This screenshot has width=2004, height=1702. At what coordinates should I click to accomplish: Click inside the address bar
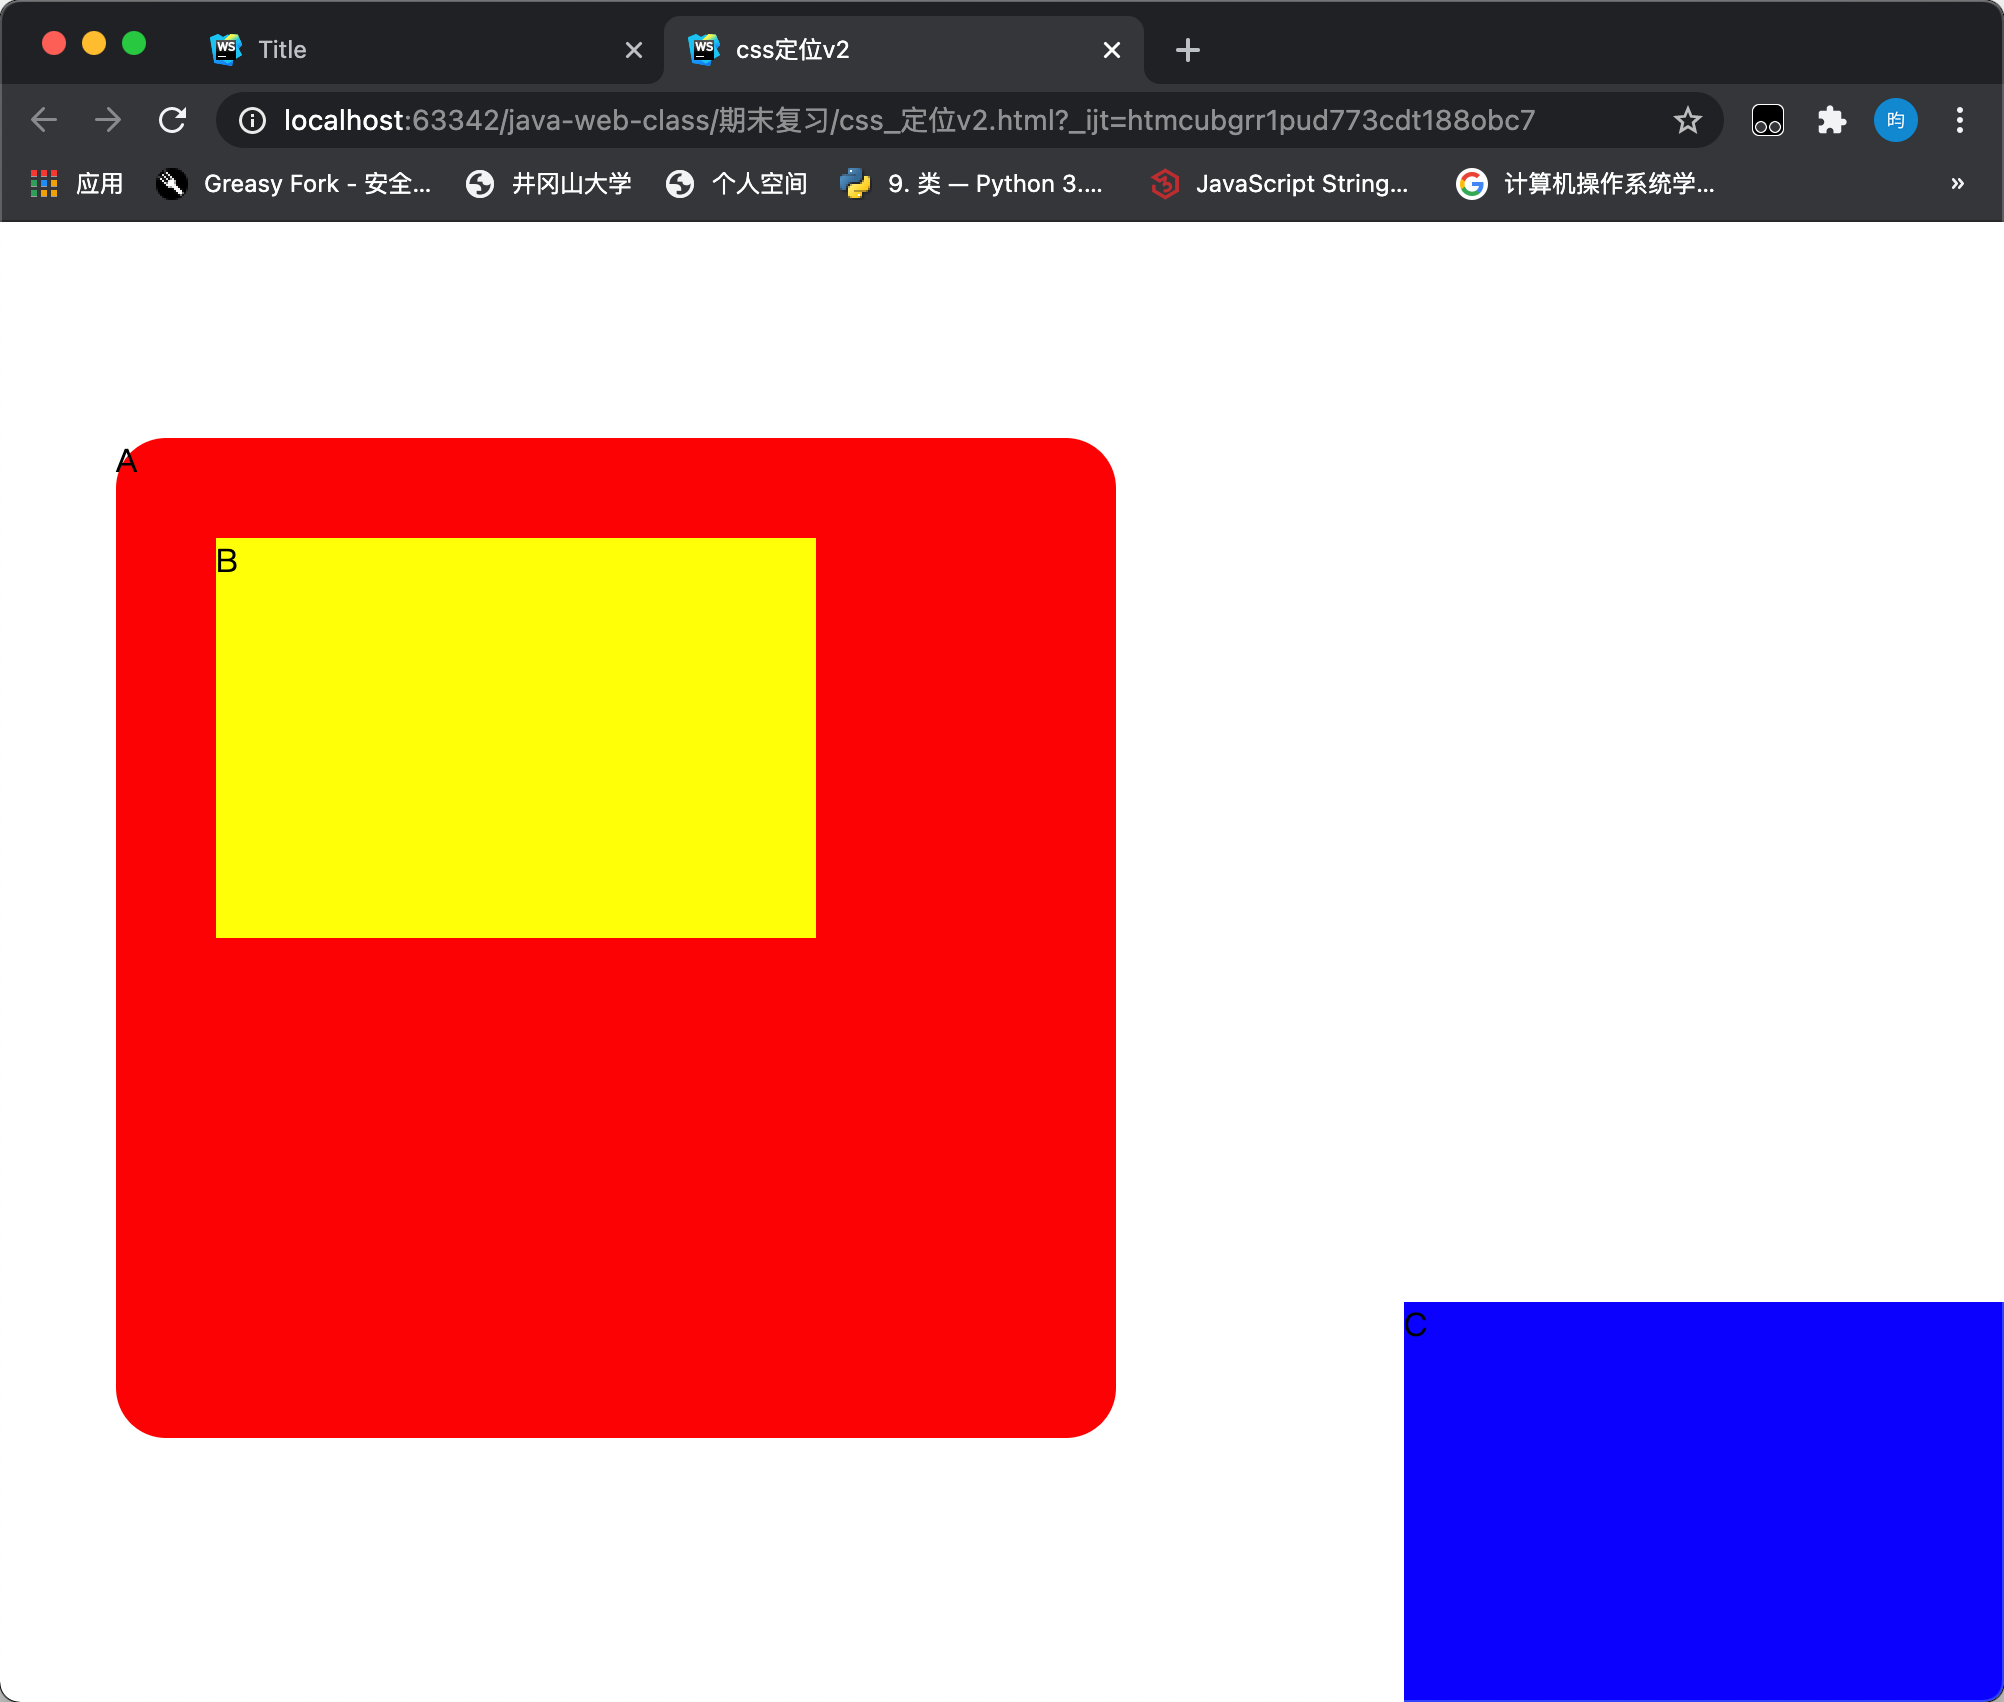point(900,120)
